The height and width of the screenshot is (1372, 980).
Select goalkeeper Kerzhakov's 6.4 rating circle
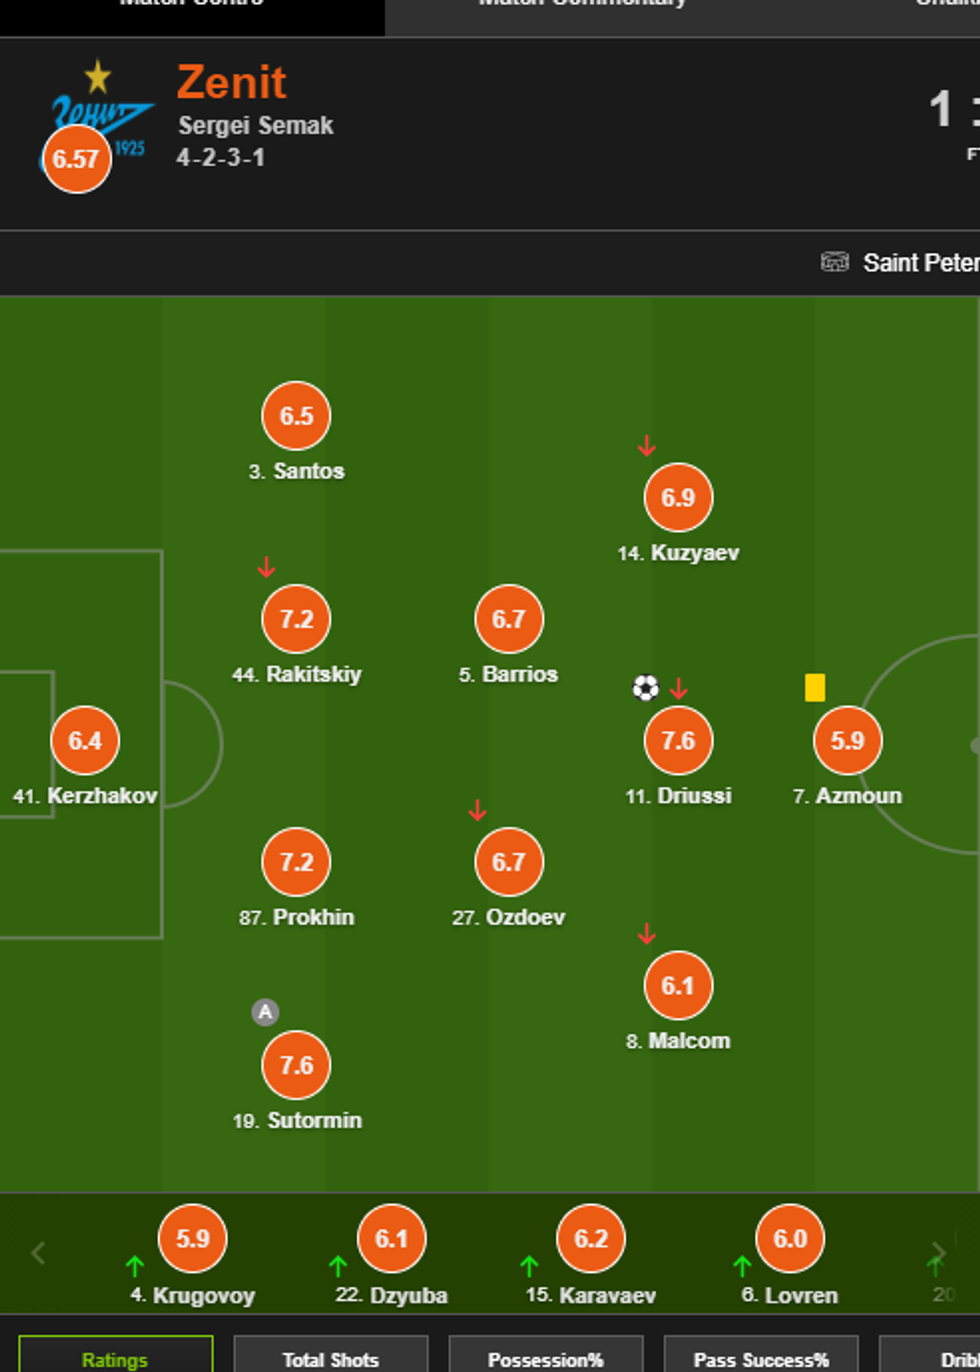(x=85, y=741)
